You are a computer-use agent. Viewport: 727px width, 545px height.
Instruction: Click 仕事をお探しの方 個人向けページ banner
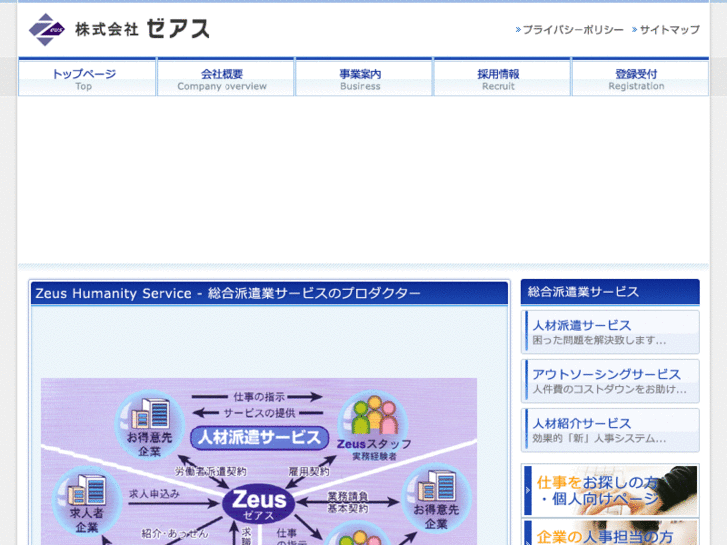click(x=610, y=491)
